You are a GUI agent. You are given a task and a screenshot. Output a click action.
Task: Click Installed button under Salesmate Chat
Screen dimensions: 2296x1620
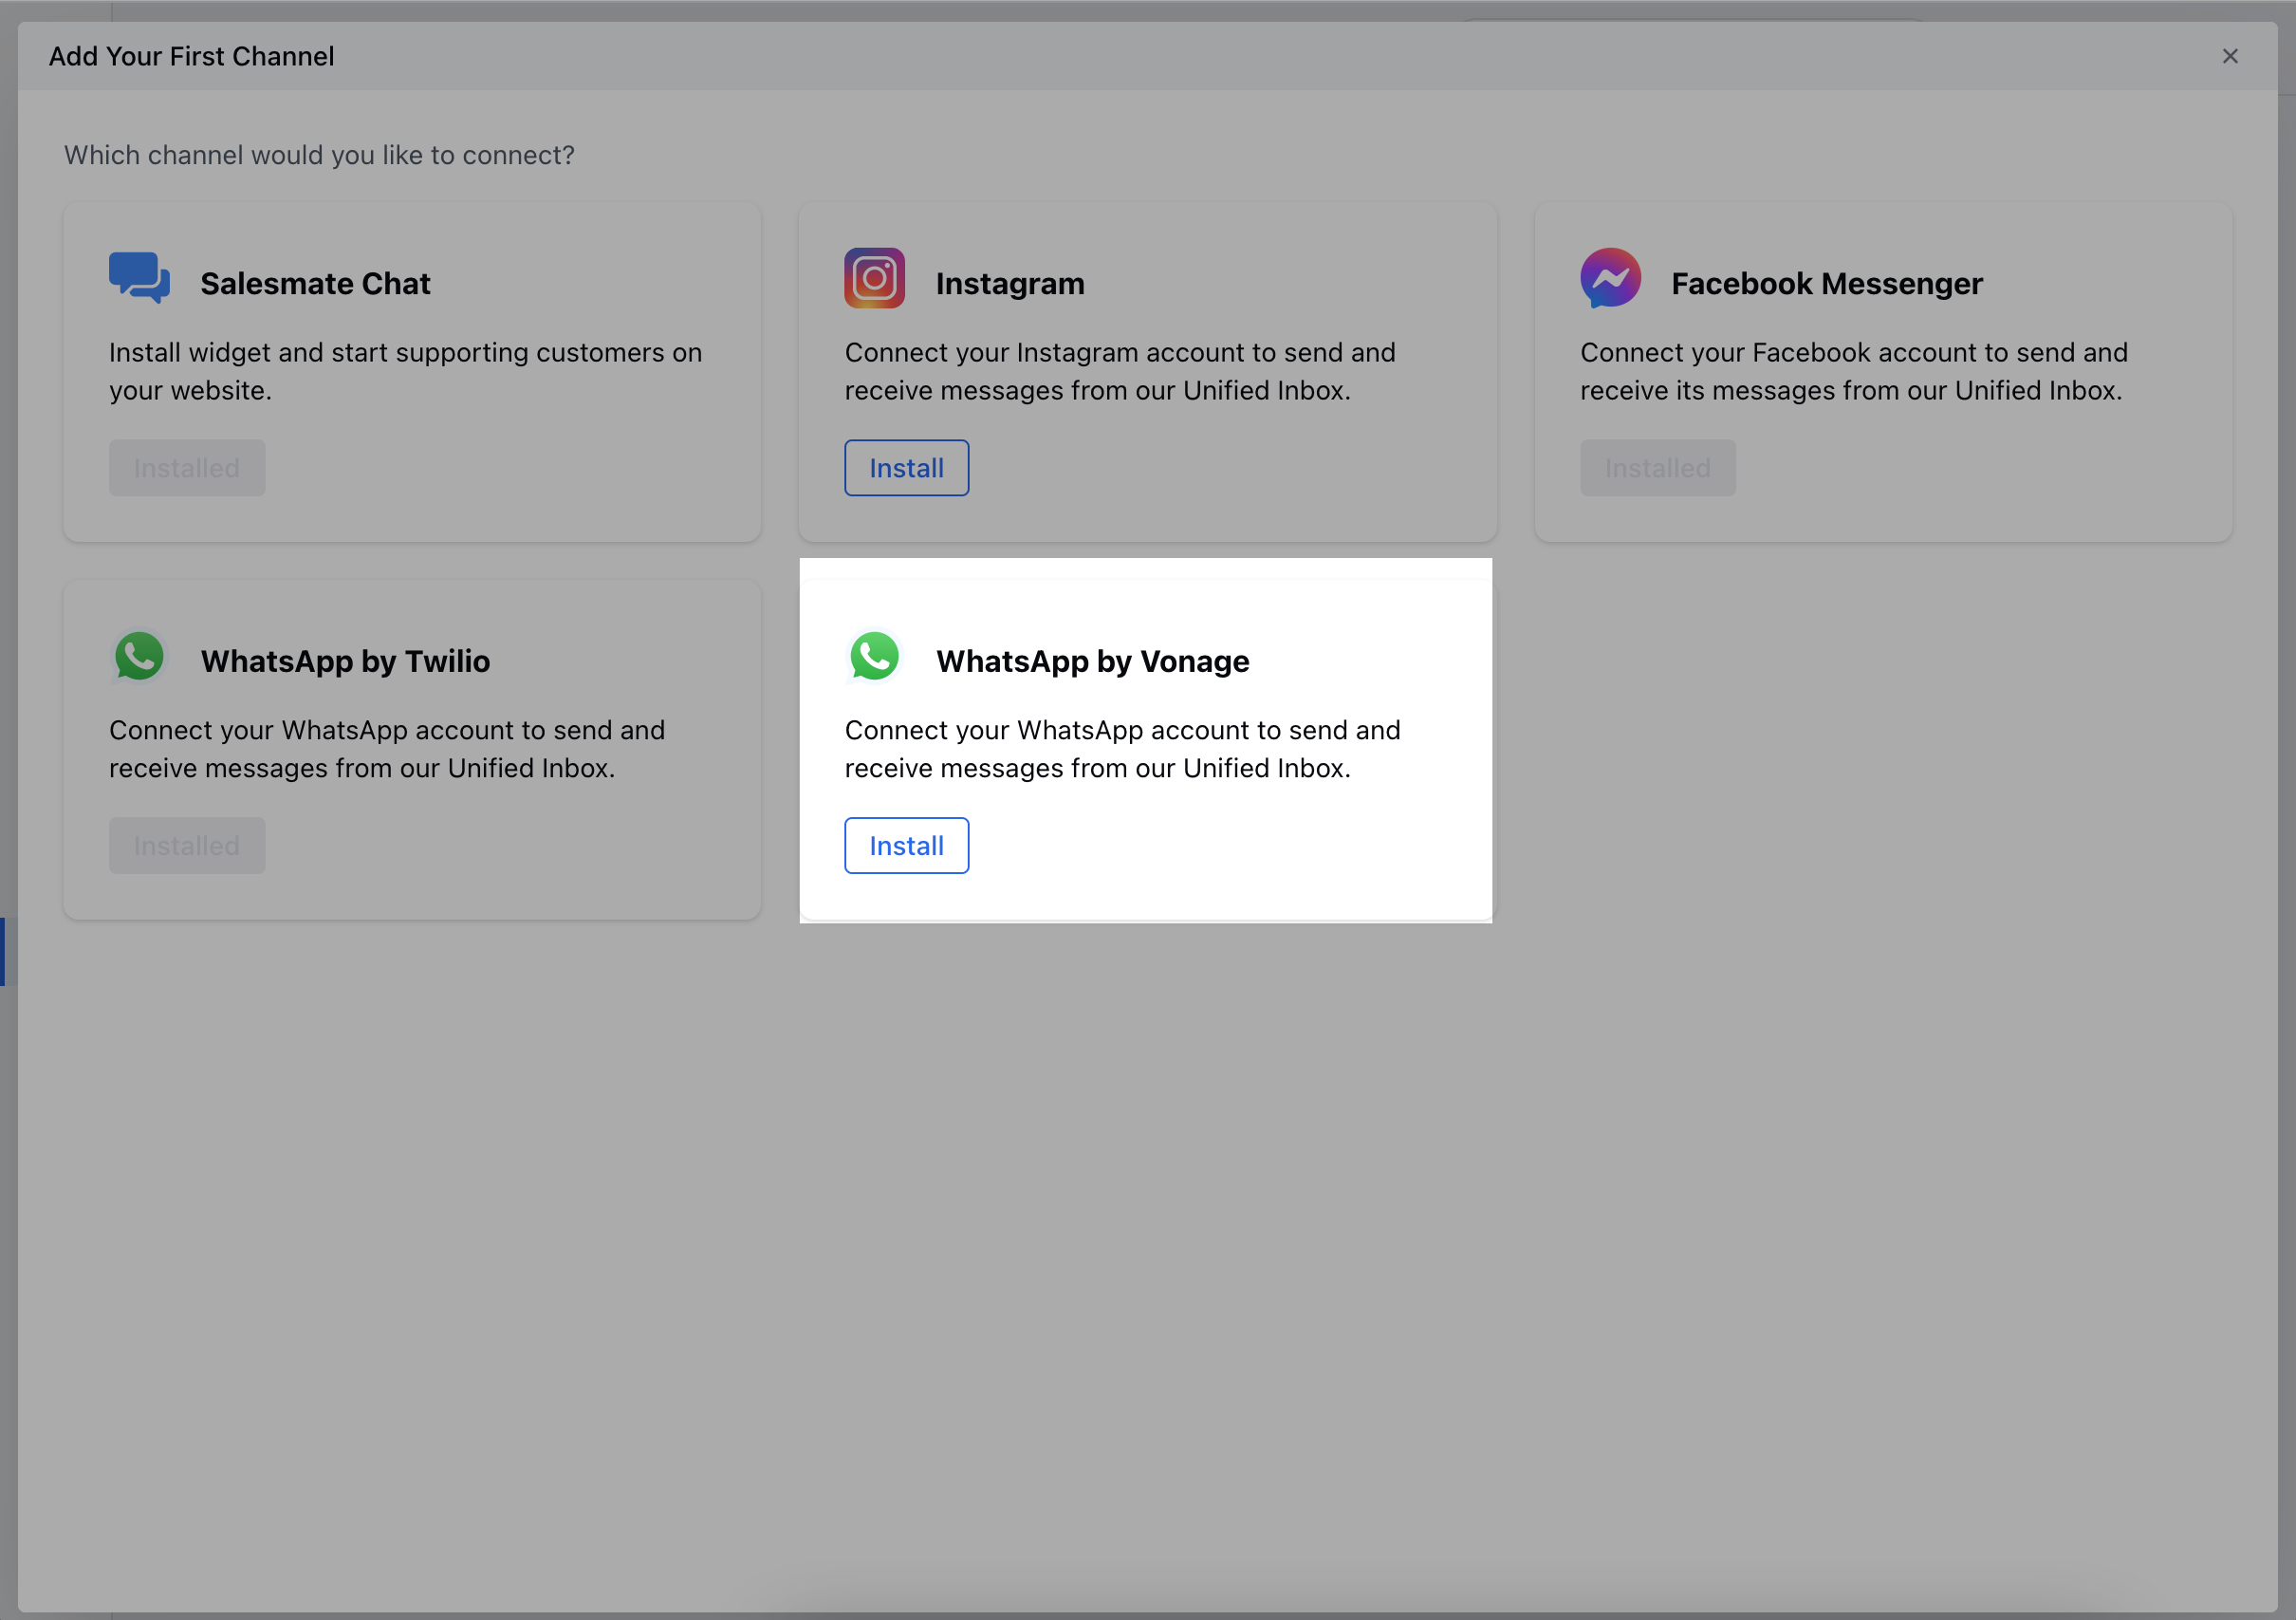point(187,468)
